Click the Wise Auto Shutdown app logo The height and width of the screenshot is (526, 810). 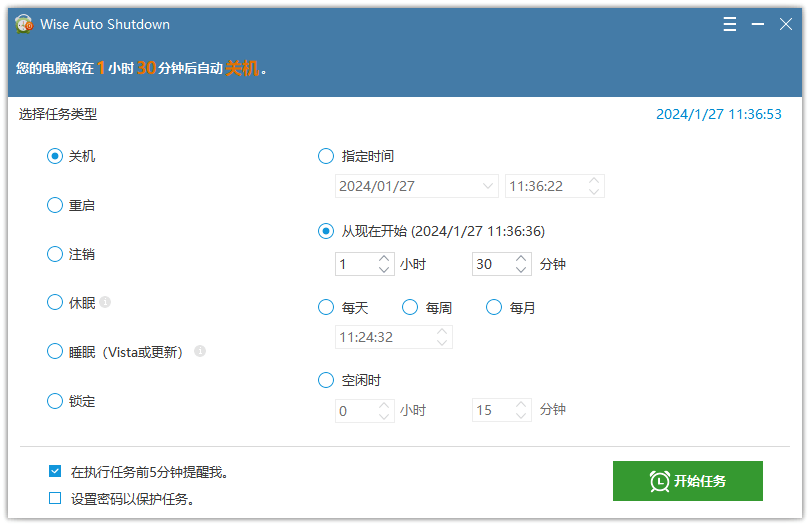click(24, 24)
